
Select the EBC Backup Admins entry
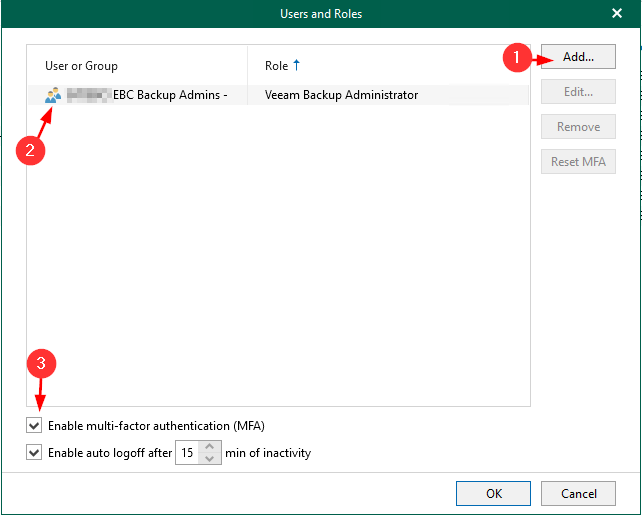150,96
